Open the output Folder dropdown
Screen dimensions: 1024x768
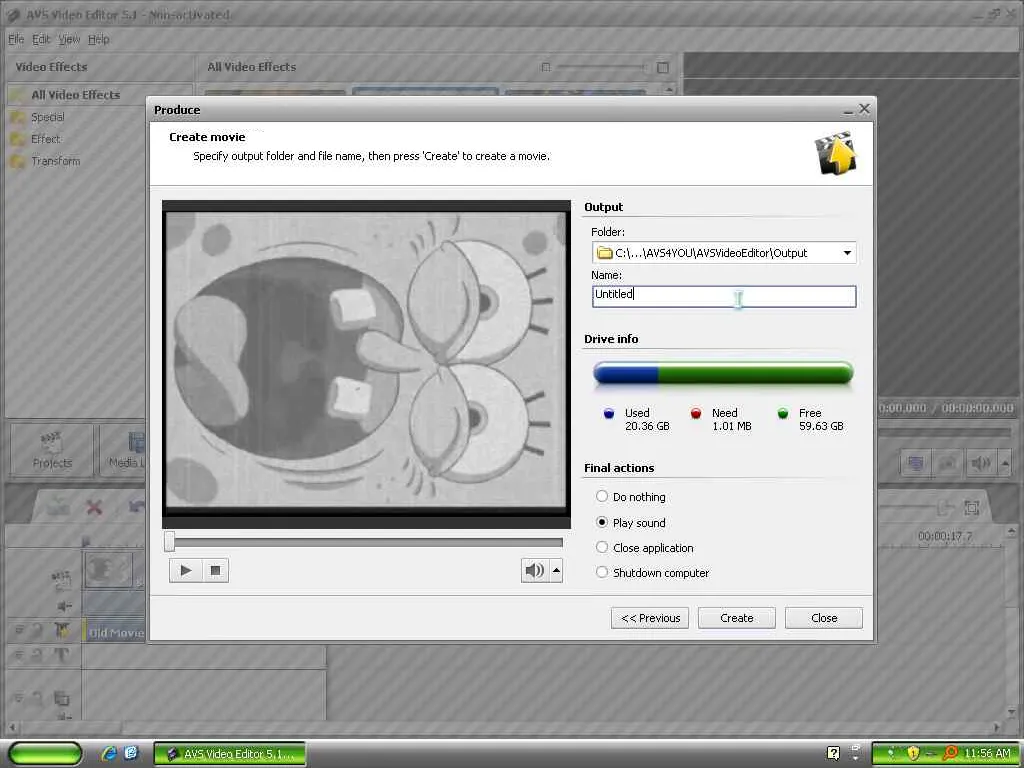tap(847, 253)
